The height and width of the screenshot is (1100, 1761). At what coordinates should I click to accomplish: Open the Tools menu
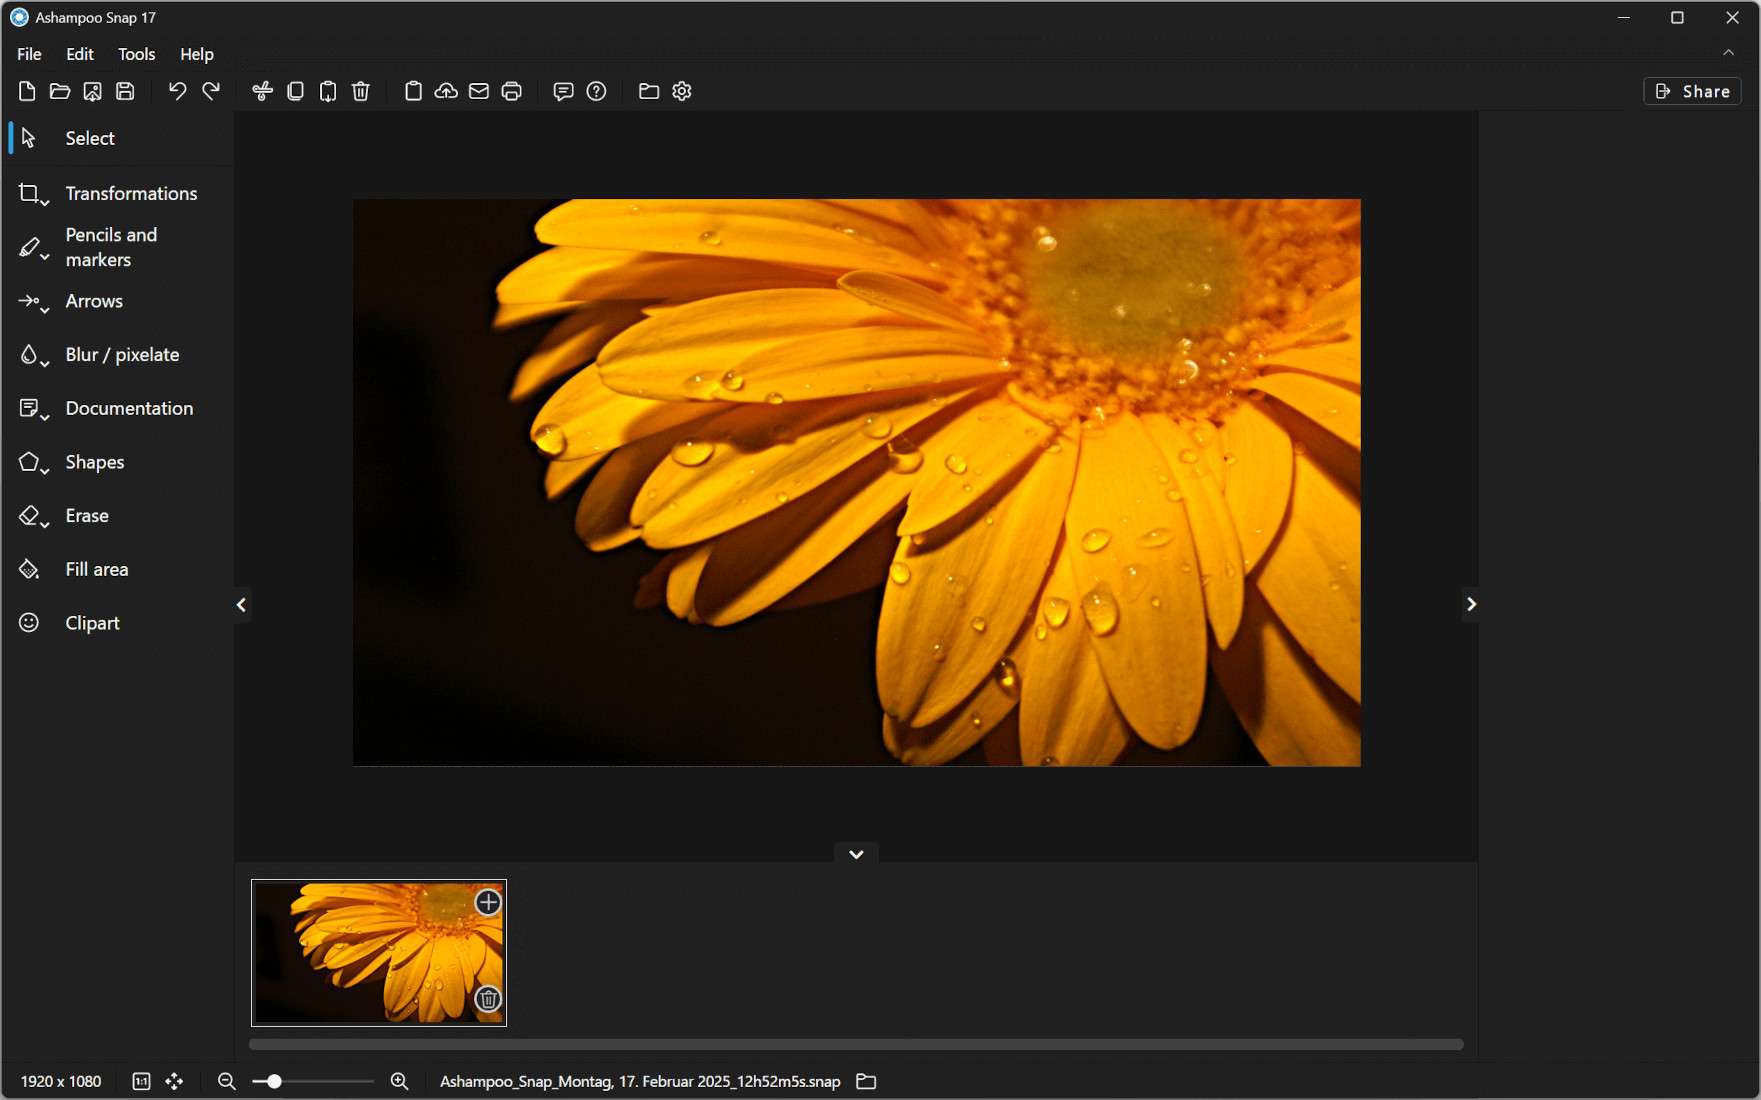(136, 54)
